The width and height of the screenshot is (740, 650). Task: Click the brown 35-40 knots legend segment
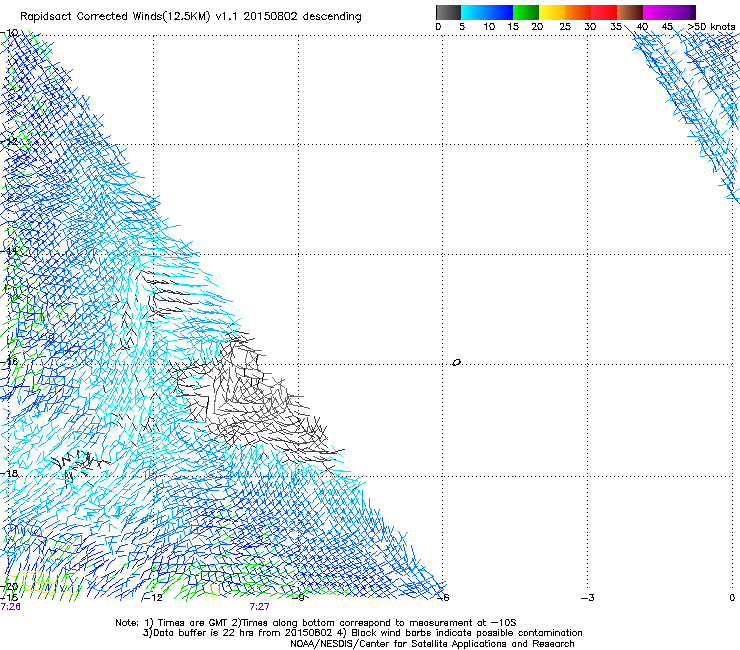coord(630,12)
